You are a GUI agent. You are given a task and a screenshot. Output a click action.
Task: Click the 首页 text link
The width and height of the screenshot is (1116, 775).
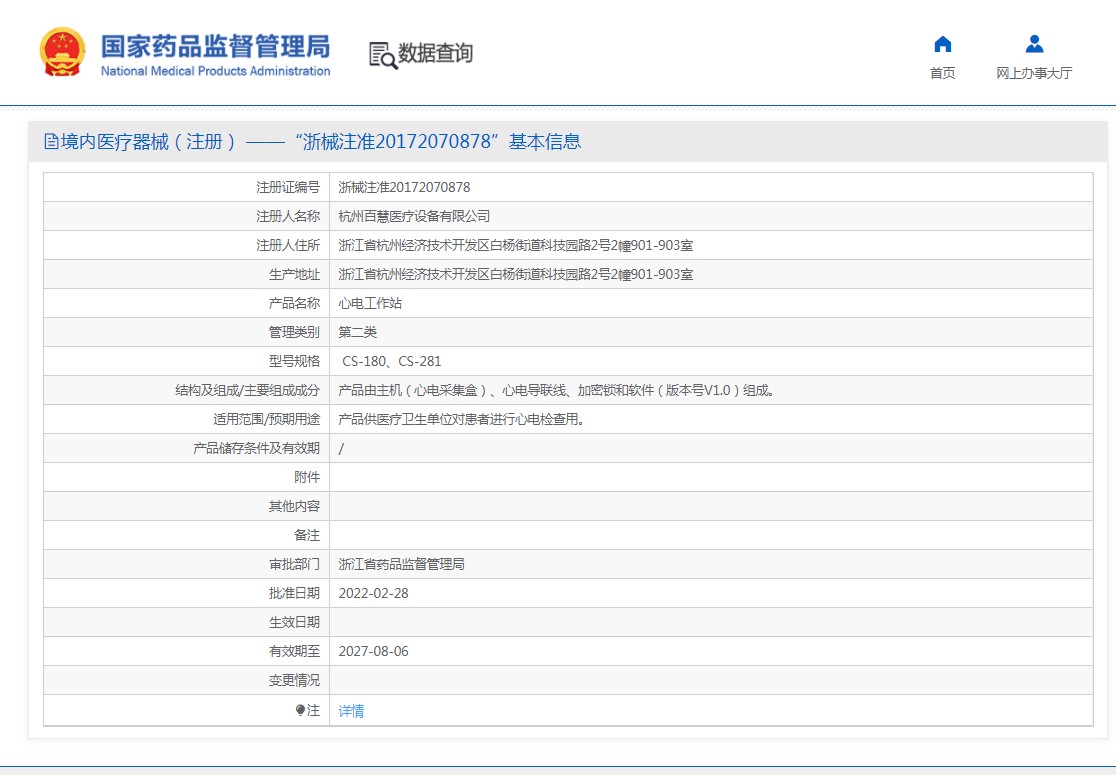(x=942, y=73)
